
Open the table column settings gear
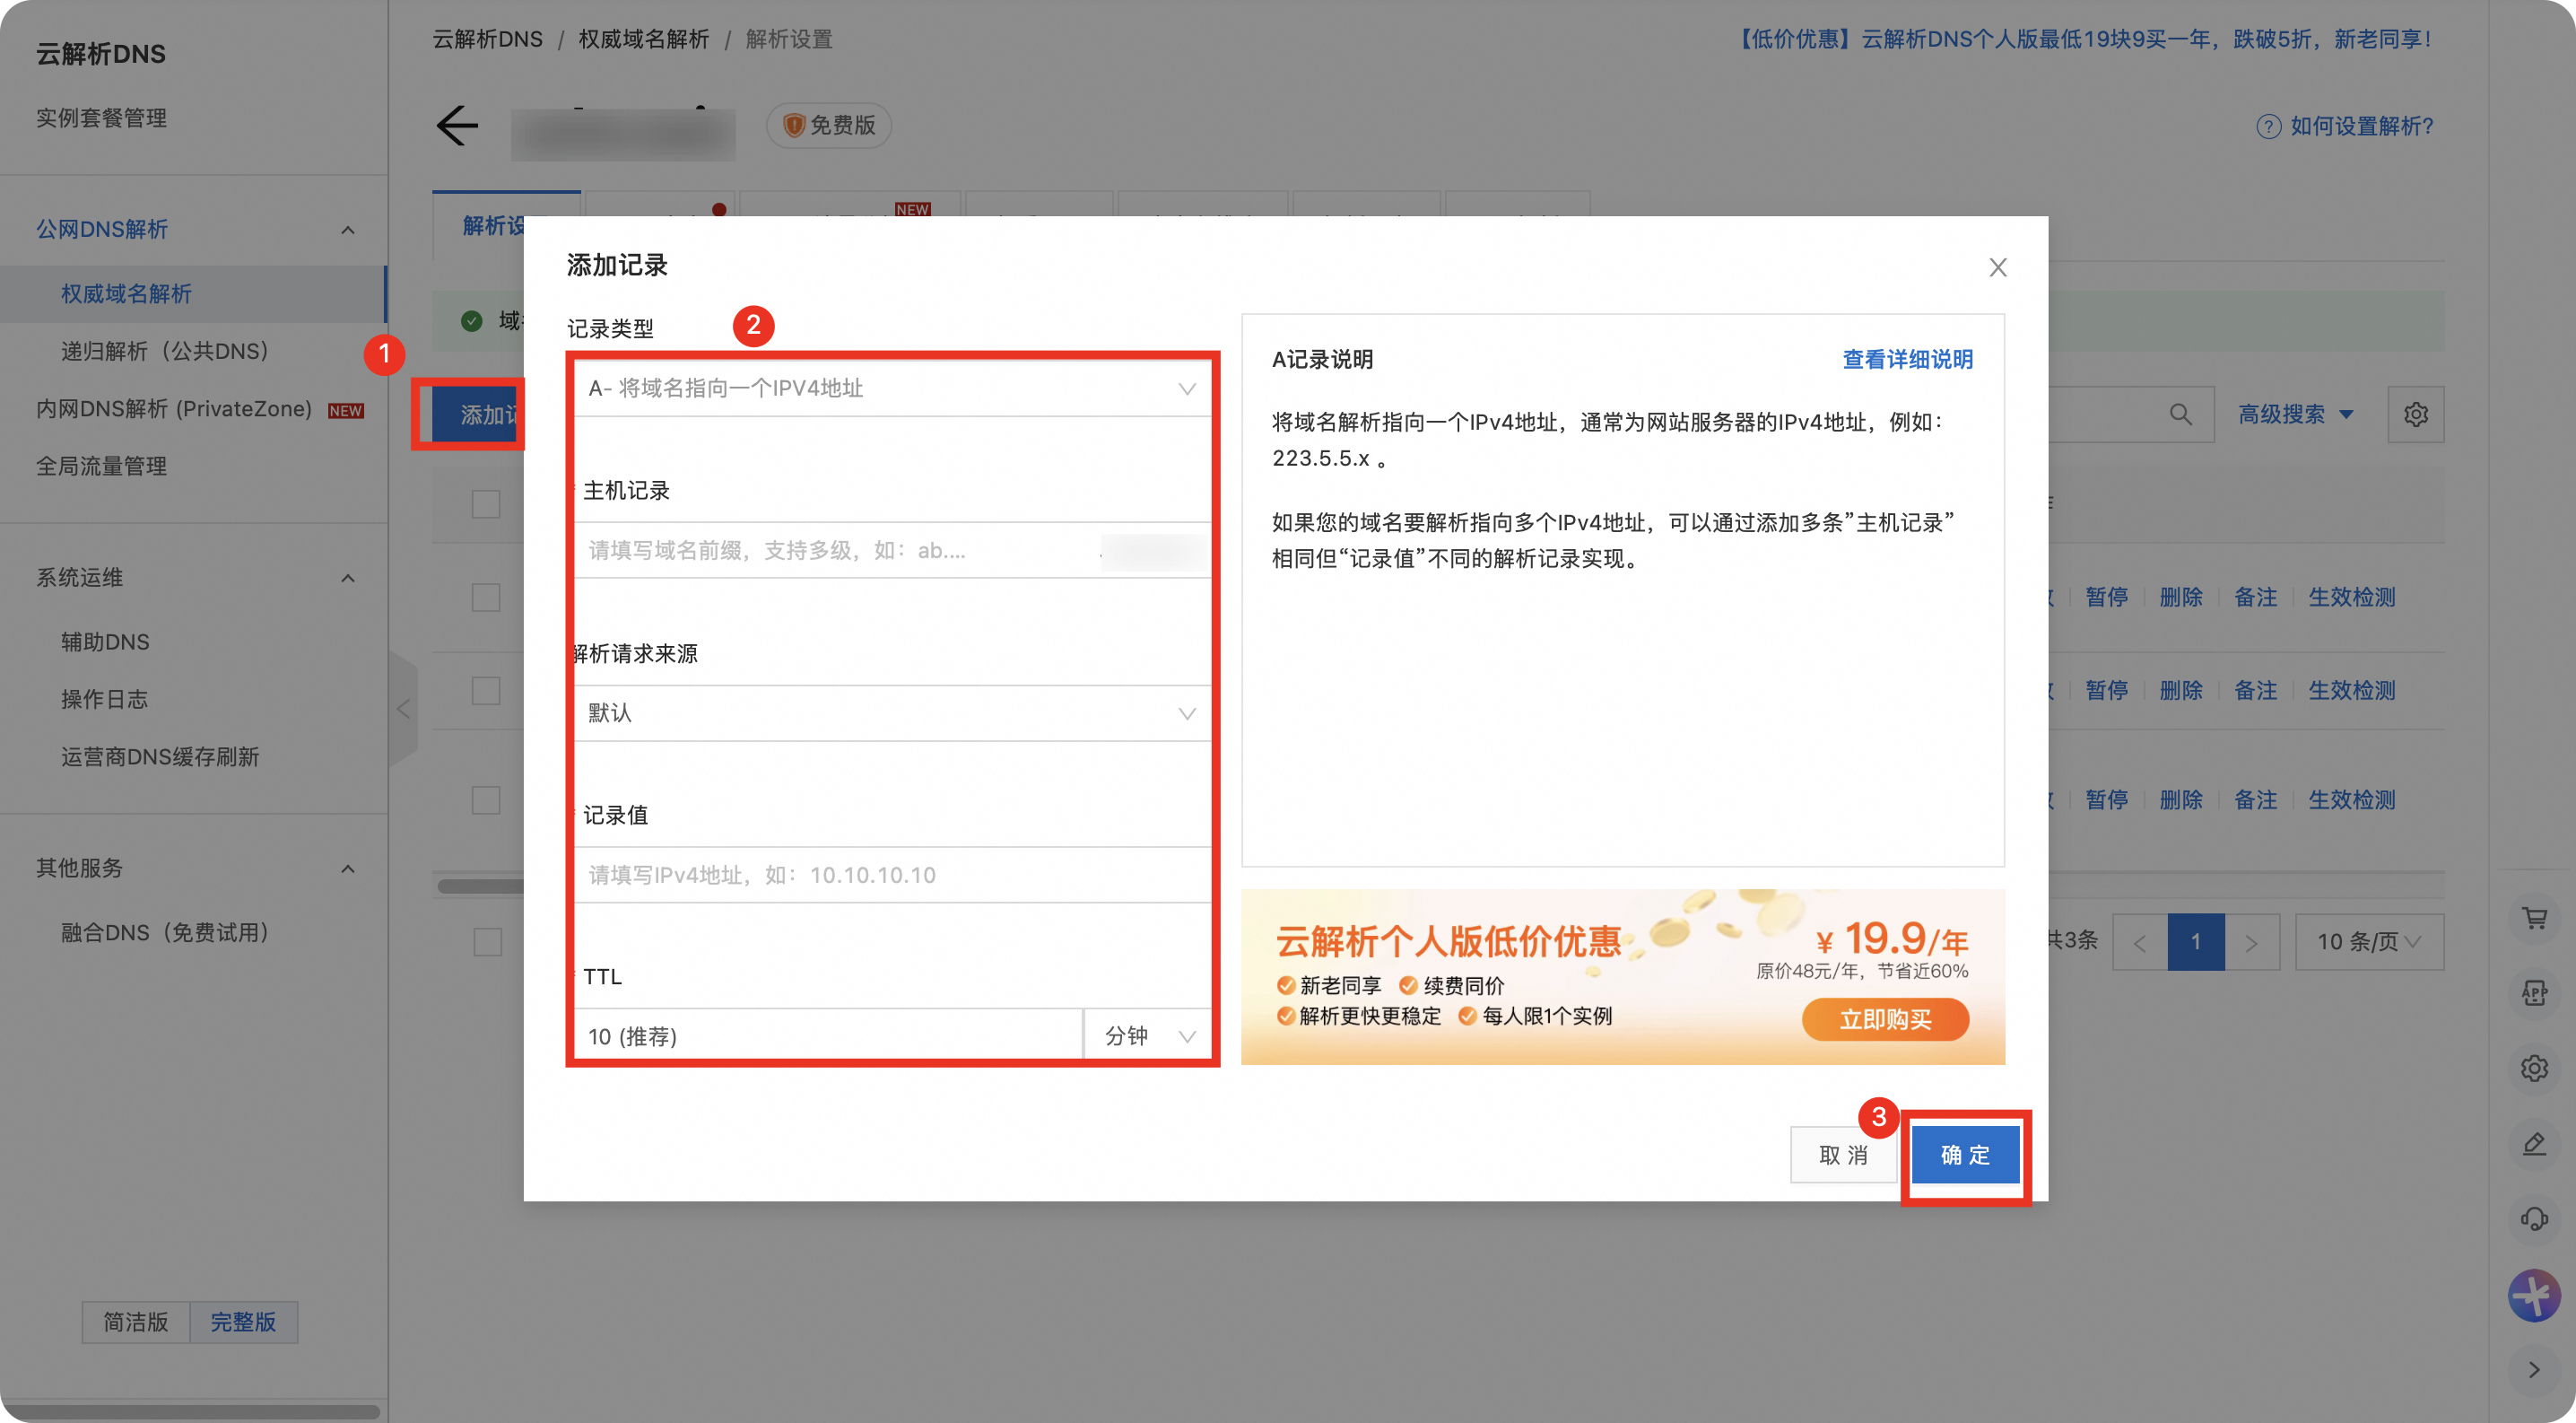(x=2416, y=414)
